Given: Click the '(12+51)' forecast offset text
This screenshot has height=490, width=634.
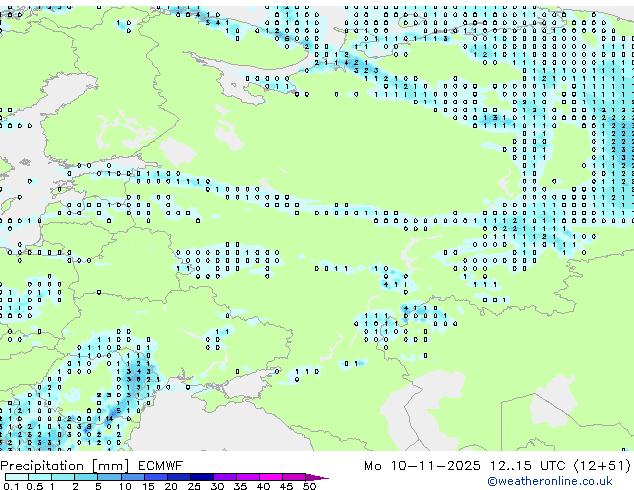Looking at the screenshot, I should [x=602, y=466].
